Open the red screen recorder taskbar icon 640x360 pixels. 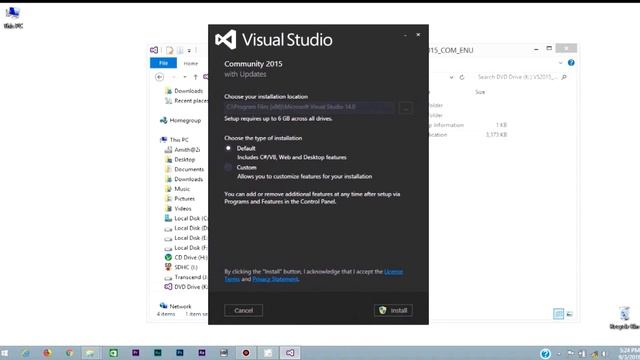[x=246, y=353]
